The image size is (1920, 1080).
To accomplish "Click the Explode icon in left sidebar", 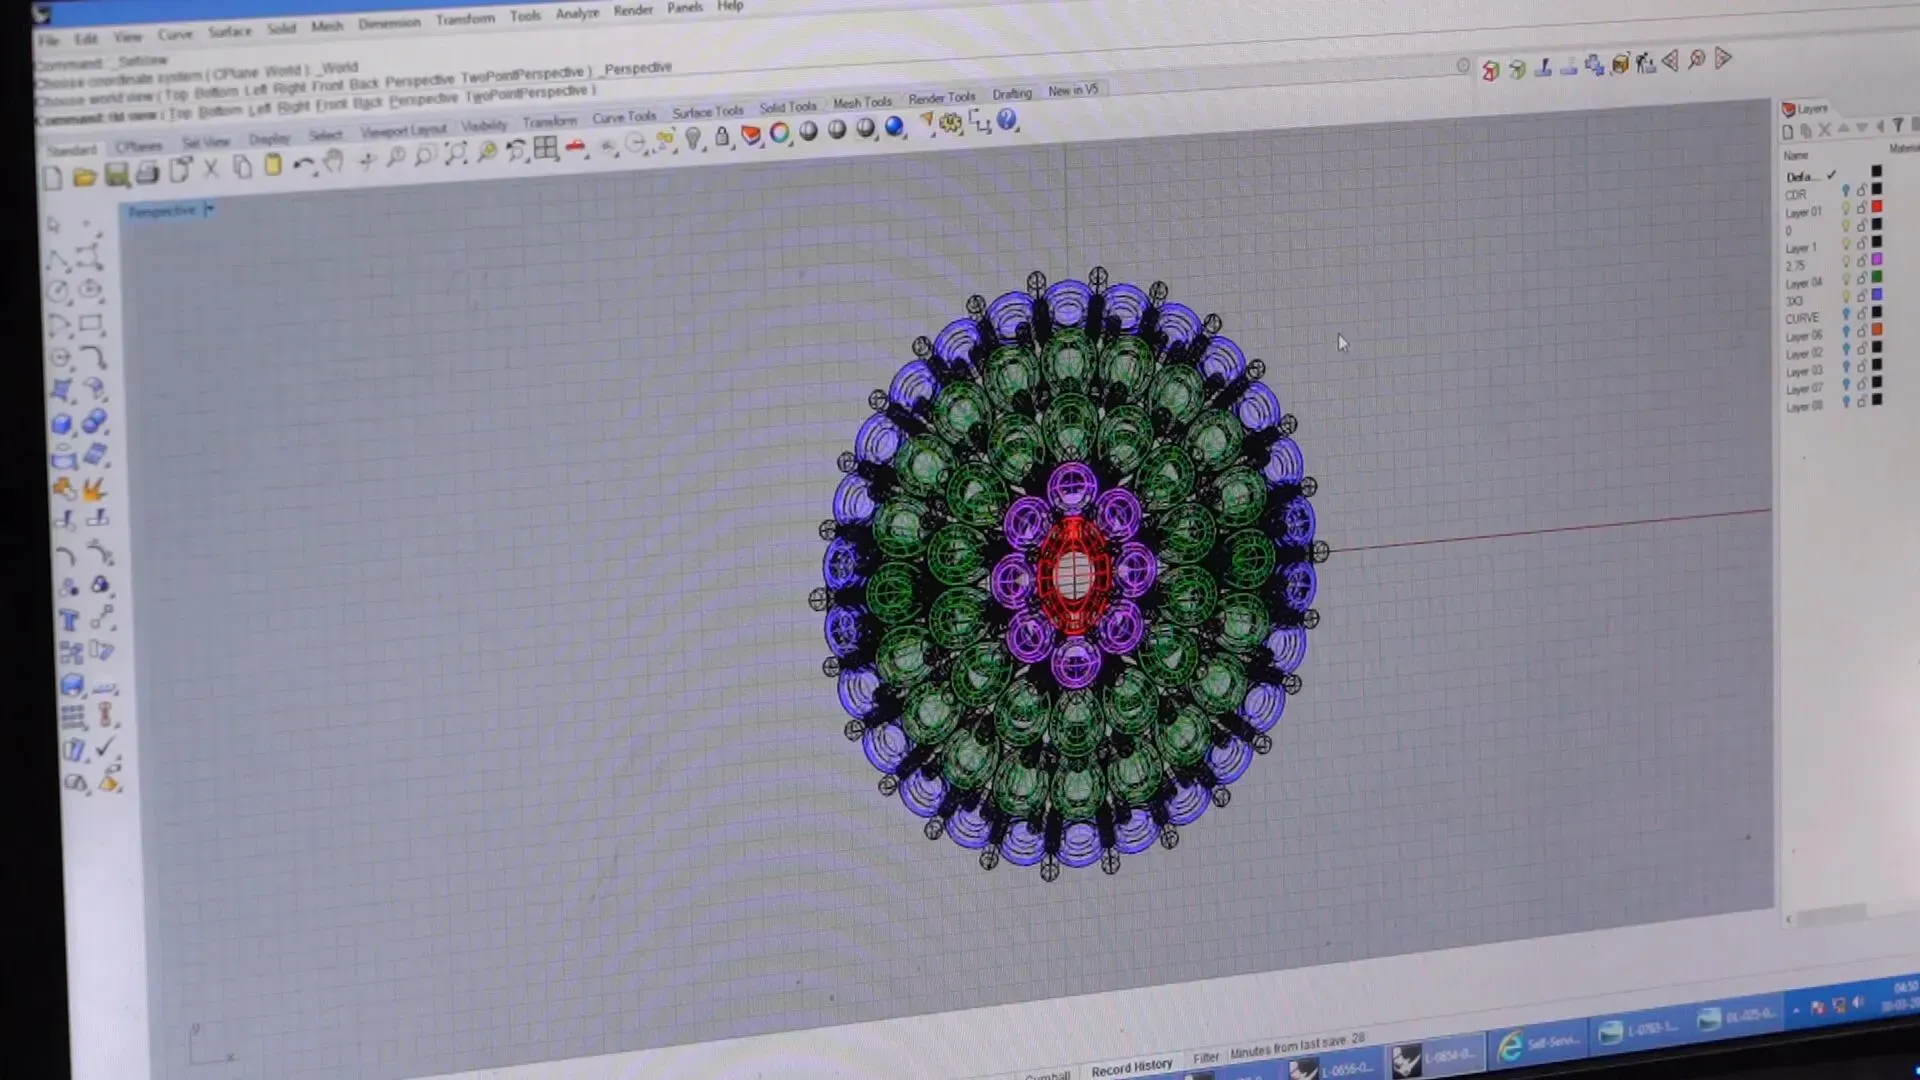I will pos(95,489).
